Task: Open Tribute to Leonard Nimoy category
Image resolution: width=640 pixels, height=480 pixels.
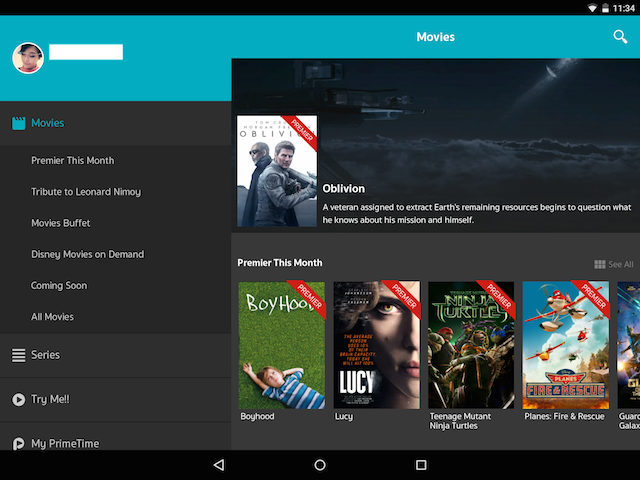Action: pos(85,192)
